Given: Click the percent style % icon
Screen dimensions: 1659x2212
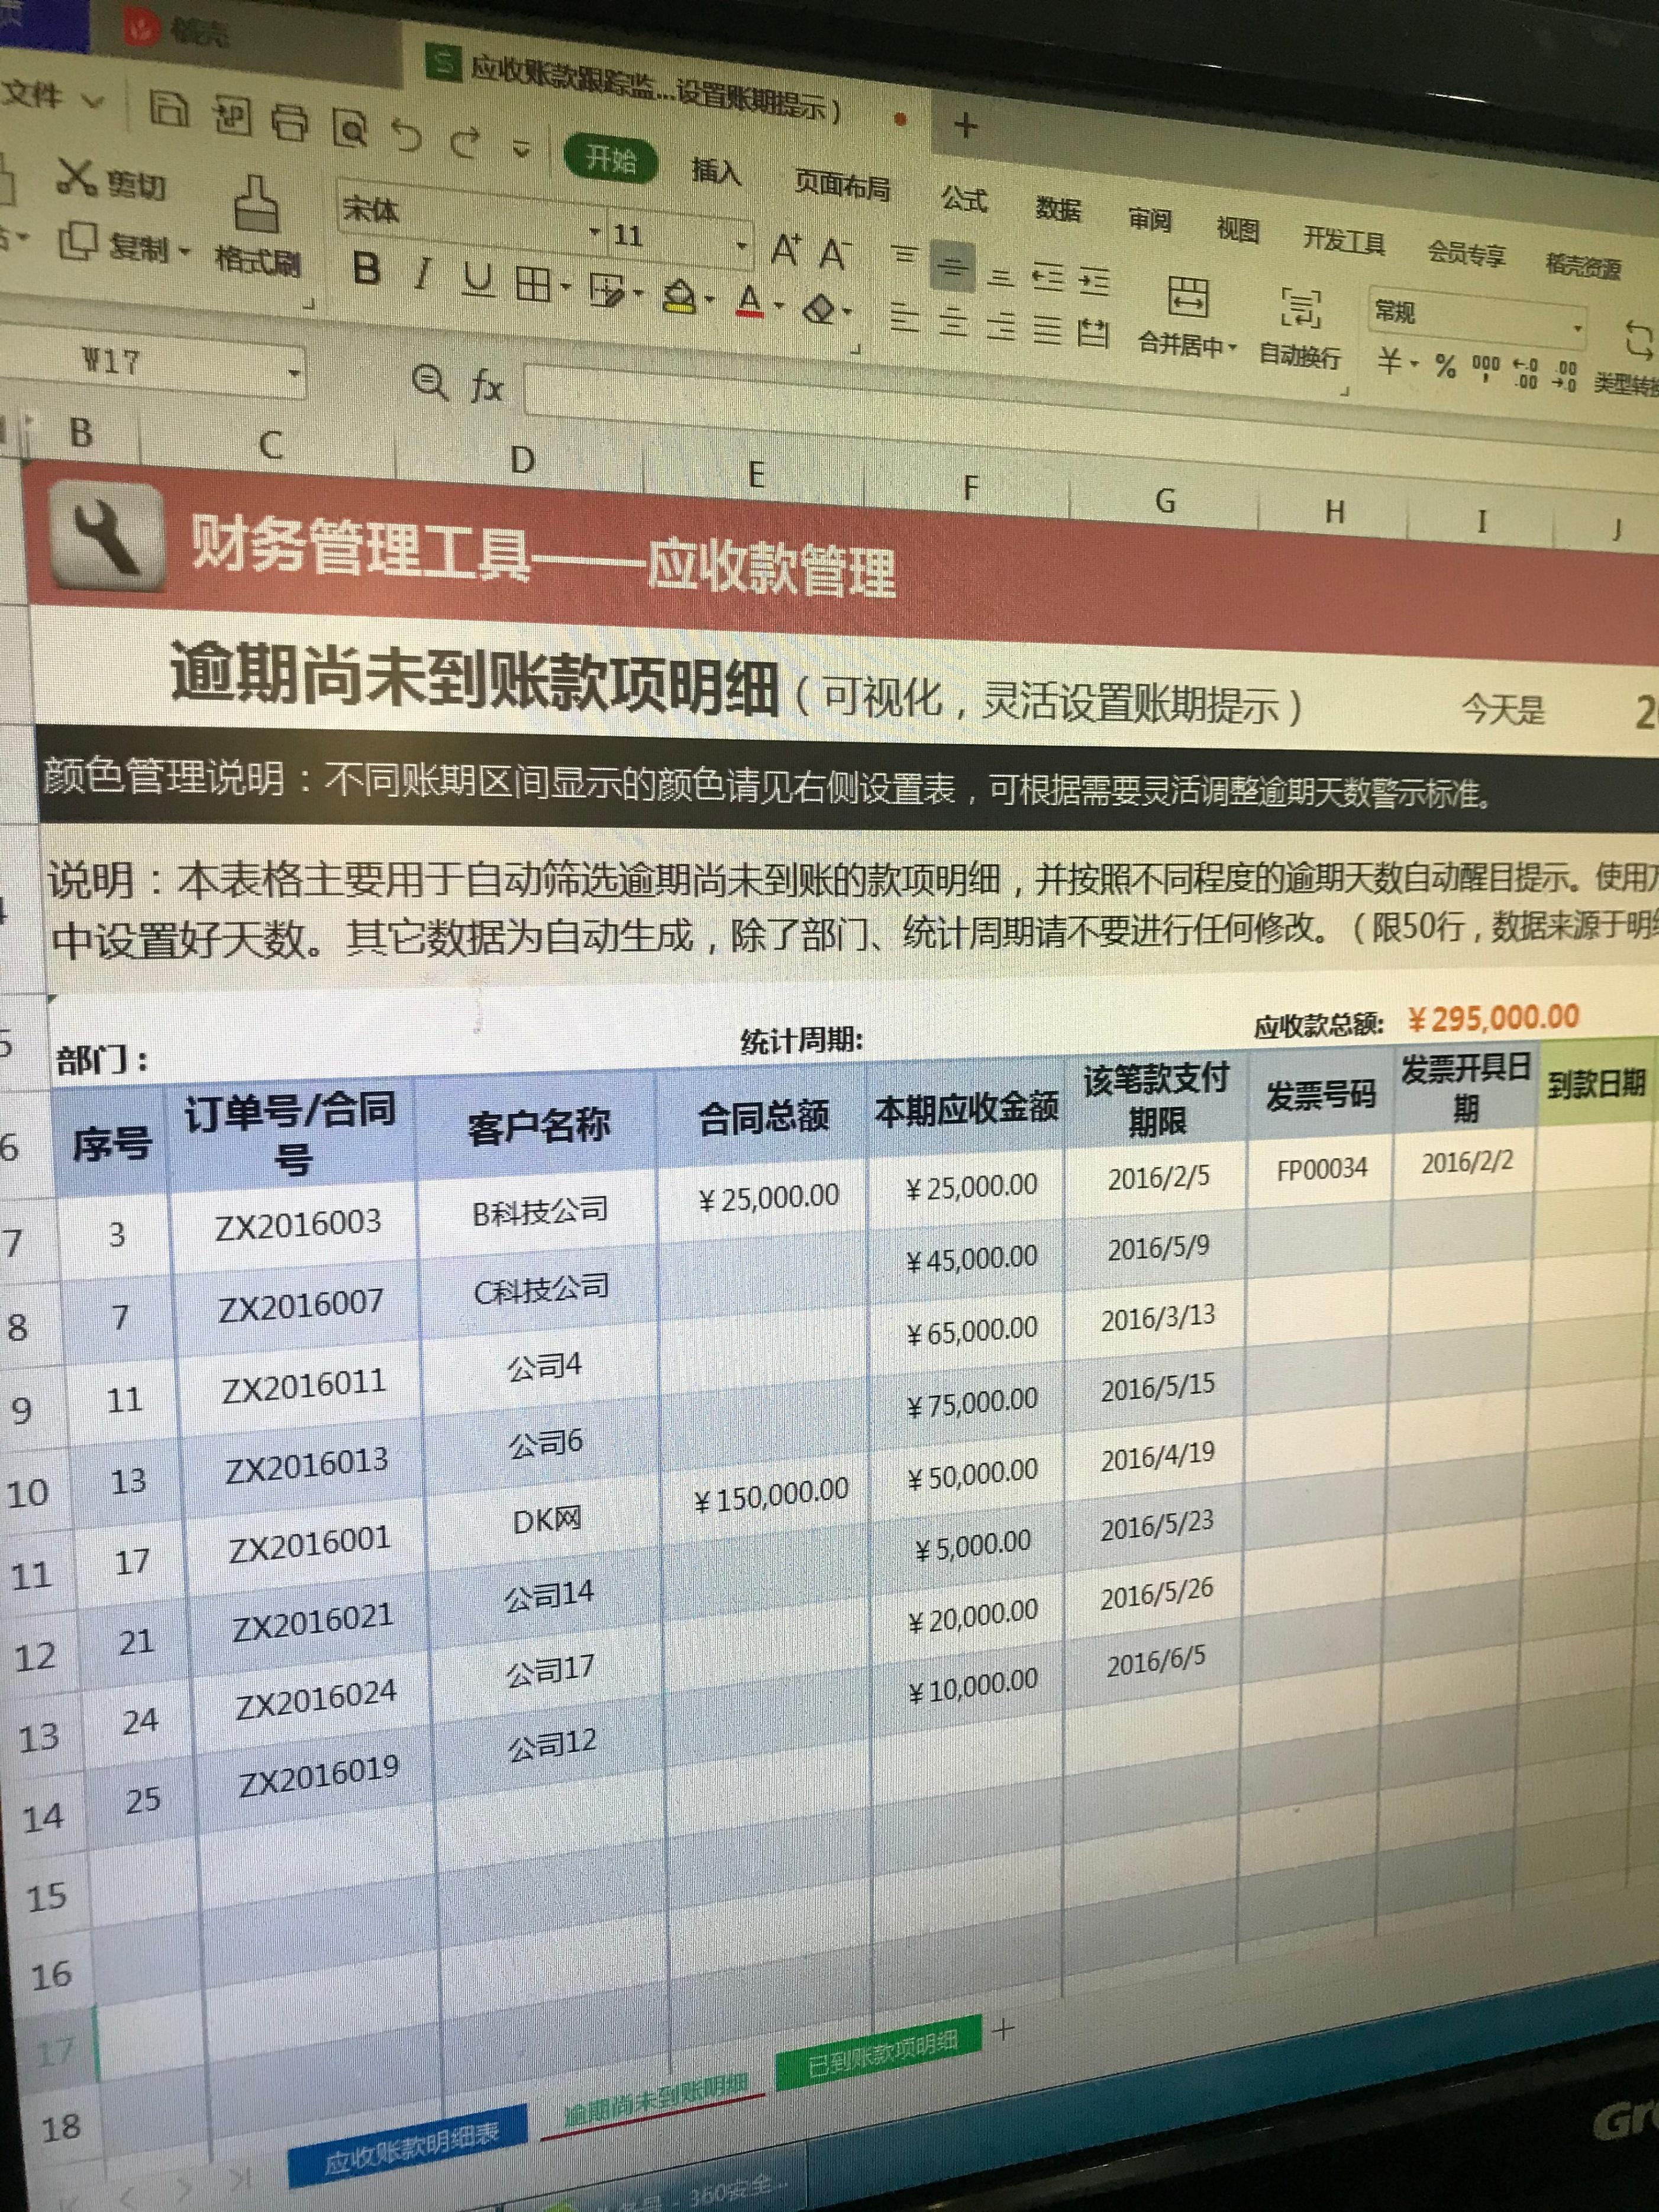Looking at the screenshot, I should tap(1445, 365).
